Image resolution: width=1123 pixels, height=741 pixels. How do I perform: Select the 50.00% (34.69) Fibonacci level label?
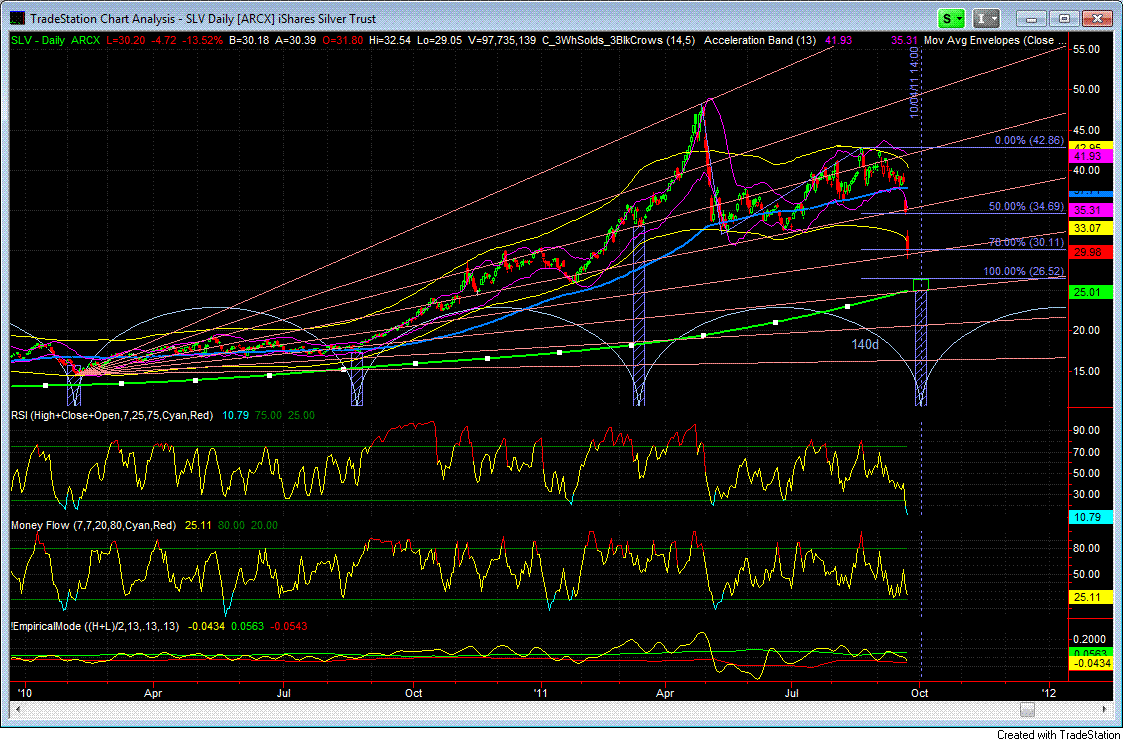[x=1026, y=206]
